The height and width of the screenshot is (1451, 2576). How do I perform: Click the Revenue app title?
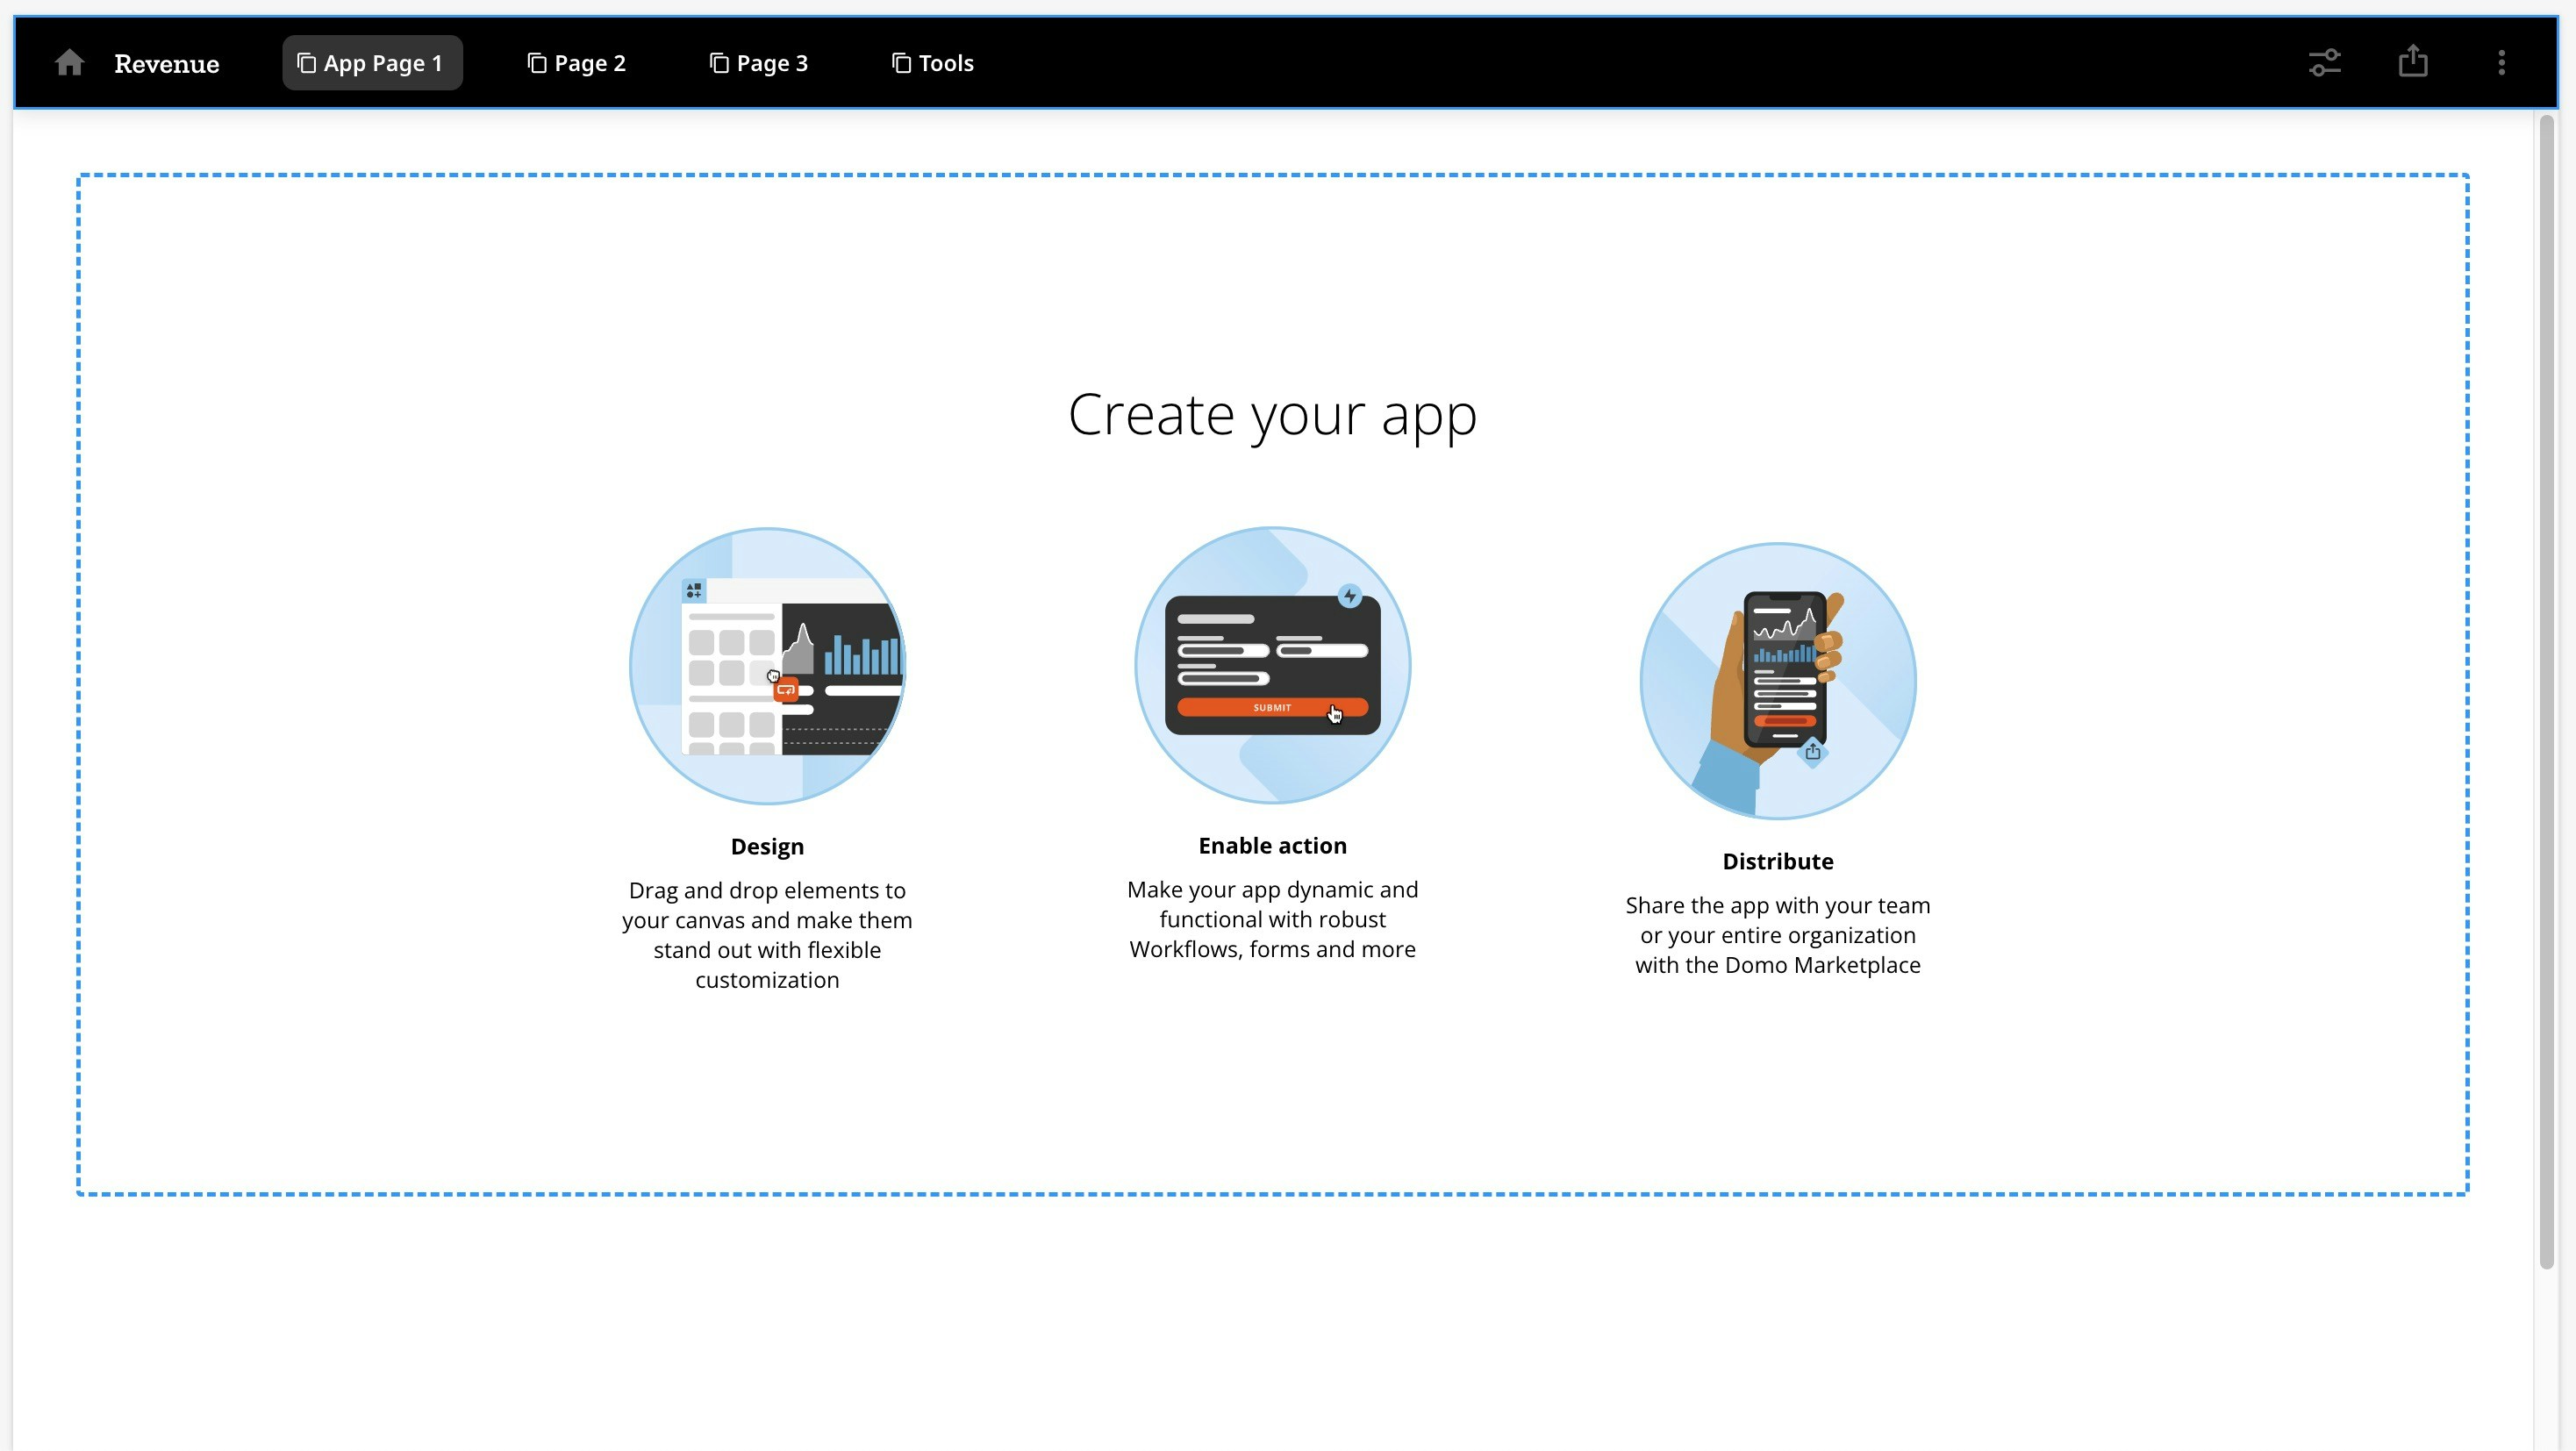pyautogui.click(x=166, y=64)
